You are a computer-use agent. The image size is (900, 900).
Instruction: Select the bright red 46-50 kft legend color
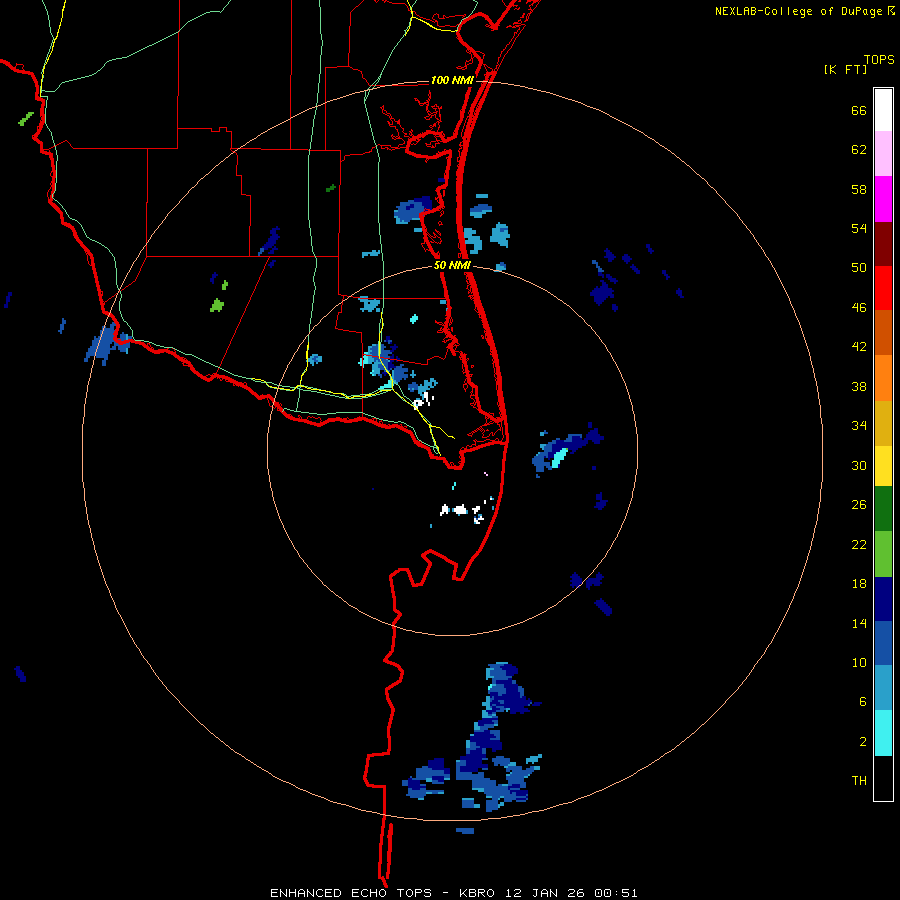click(883, 288)
